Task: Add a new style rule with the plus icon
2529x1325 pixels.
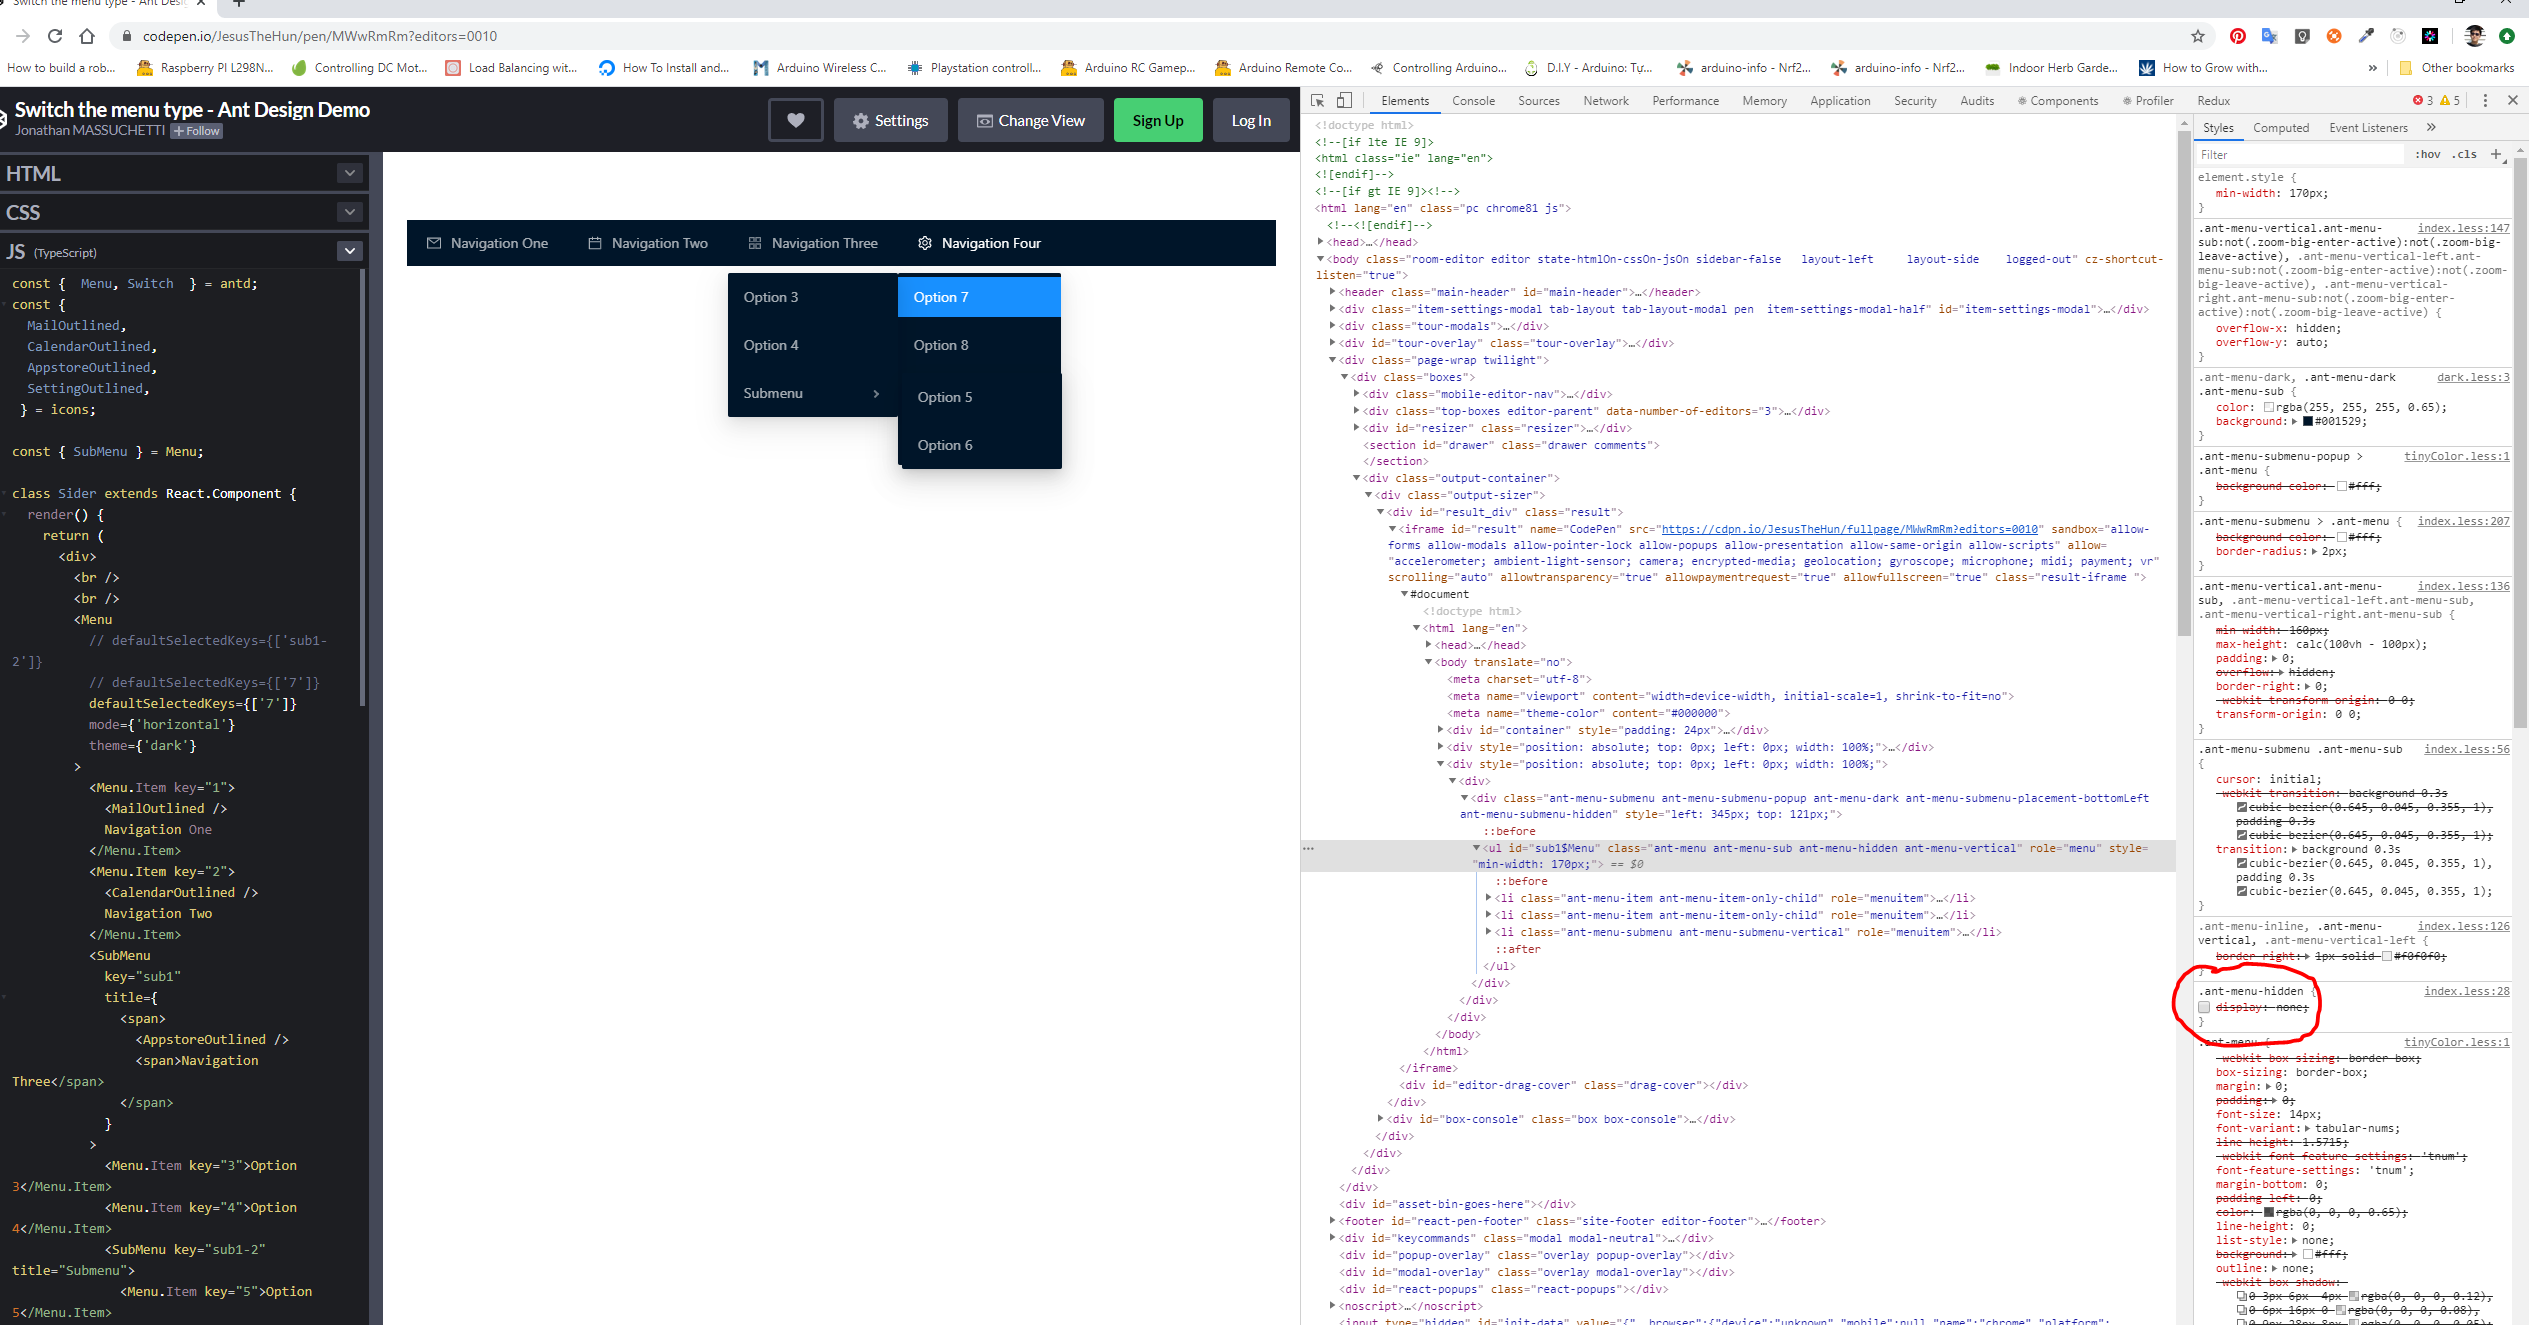Action: tap(2496, 154)
